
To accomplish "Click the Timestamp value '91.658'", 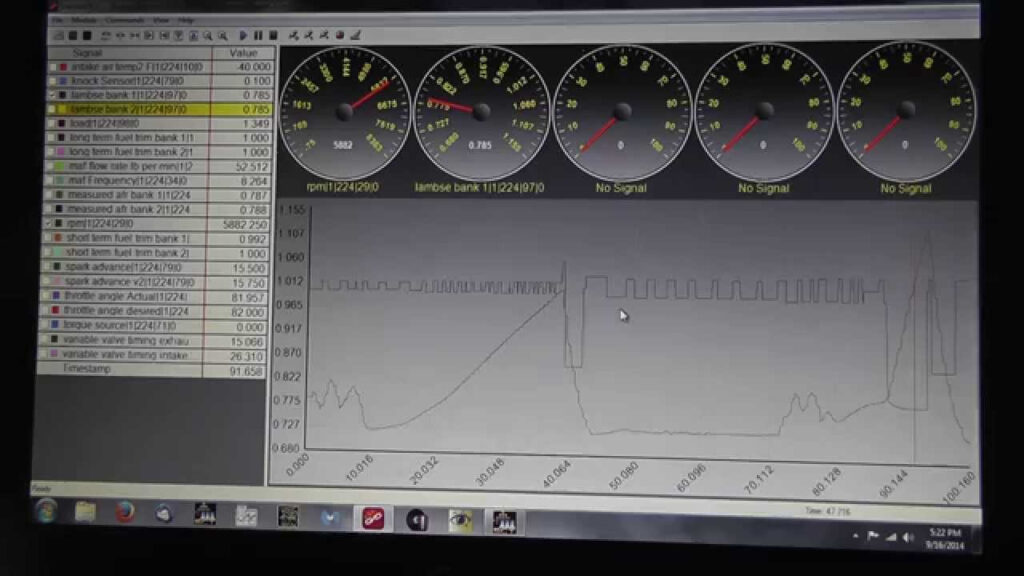I will pos(246,371).
